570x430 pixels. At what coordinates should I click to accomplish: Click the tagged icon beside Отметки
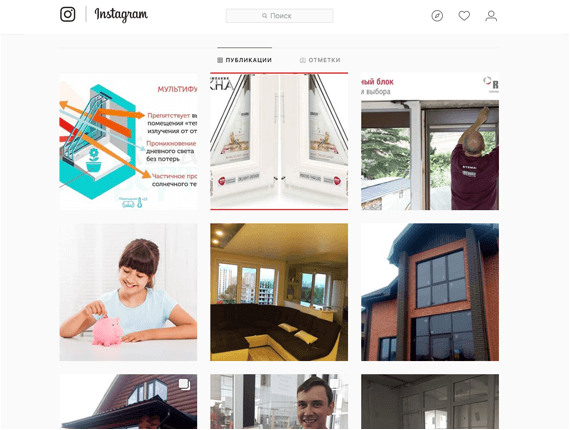[302, 60]
